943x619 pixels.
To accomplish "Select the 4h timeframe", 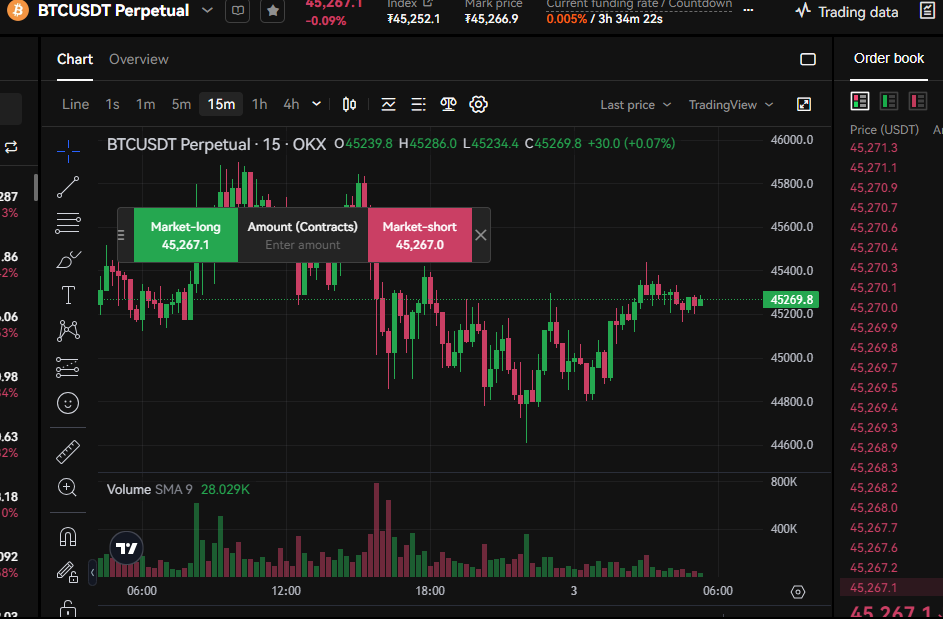I will 291,104.
